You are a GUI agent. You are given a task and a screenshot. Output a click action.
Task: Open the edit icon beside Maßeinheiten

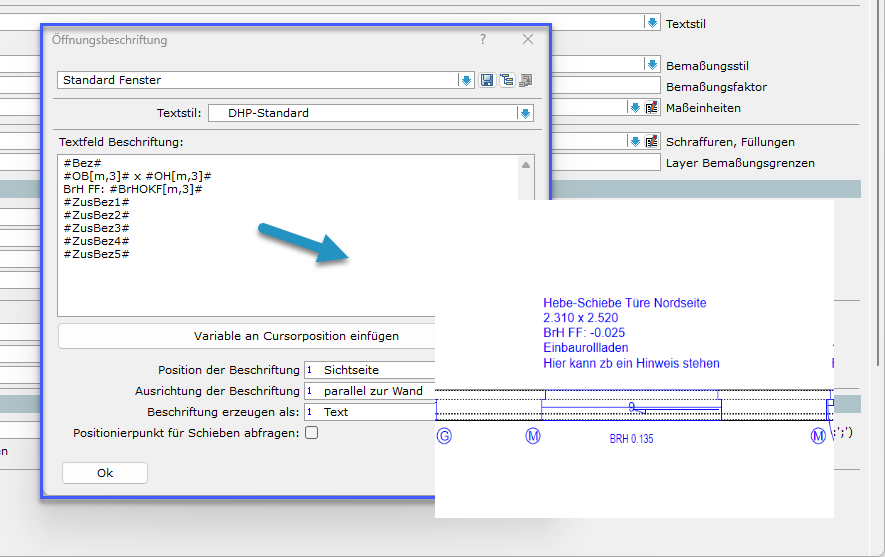651,107
